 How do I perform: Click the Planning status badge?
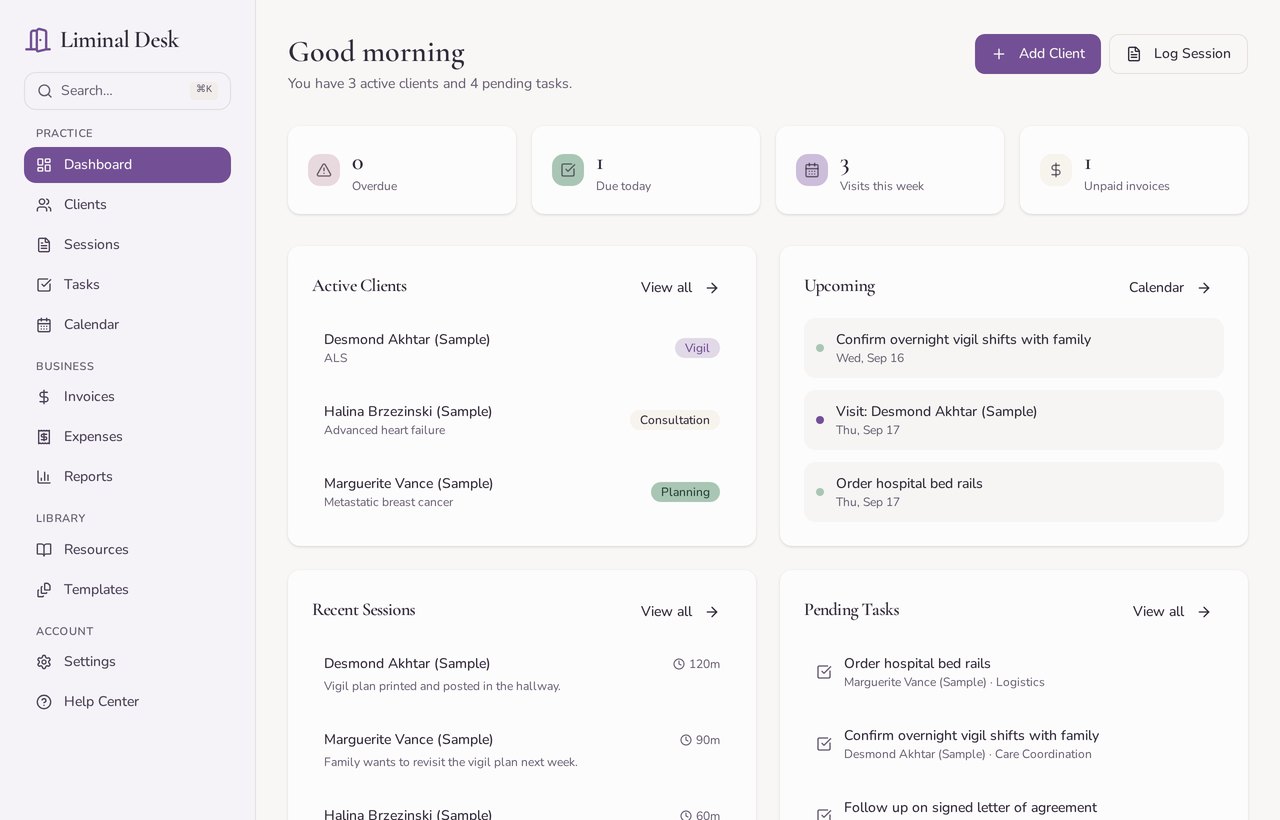tap(685, 492)
